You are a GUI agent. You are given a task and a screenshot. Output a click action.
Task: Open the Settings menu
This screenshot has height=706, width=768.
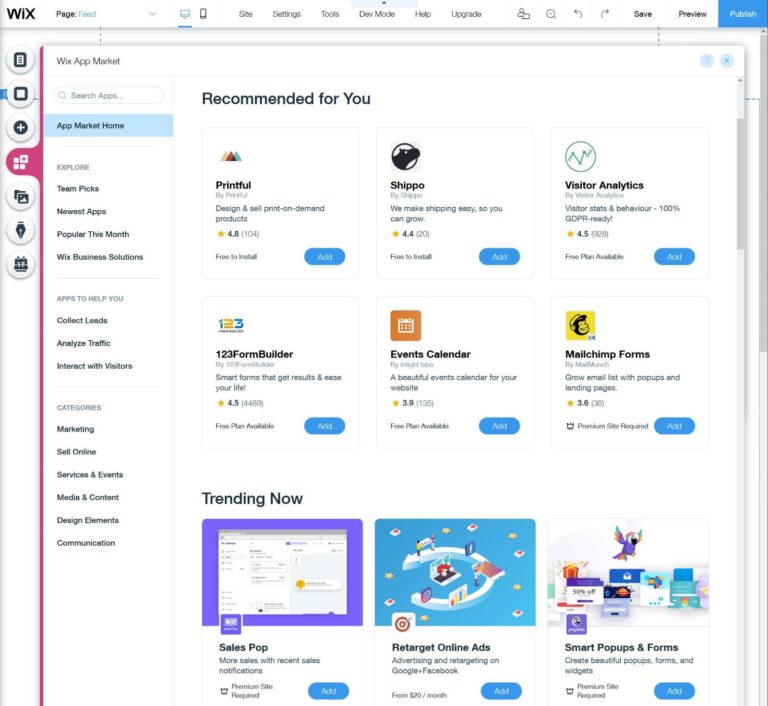coord(287,14)
